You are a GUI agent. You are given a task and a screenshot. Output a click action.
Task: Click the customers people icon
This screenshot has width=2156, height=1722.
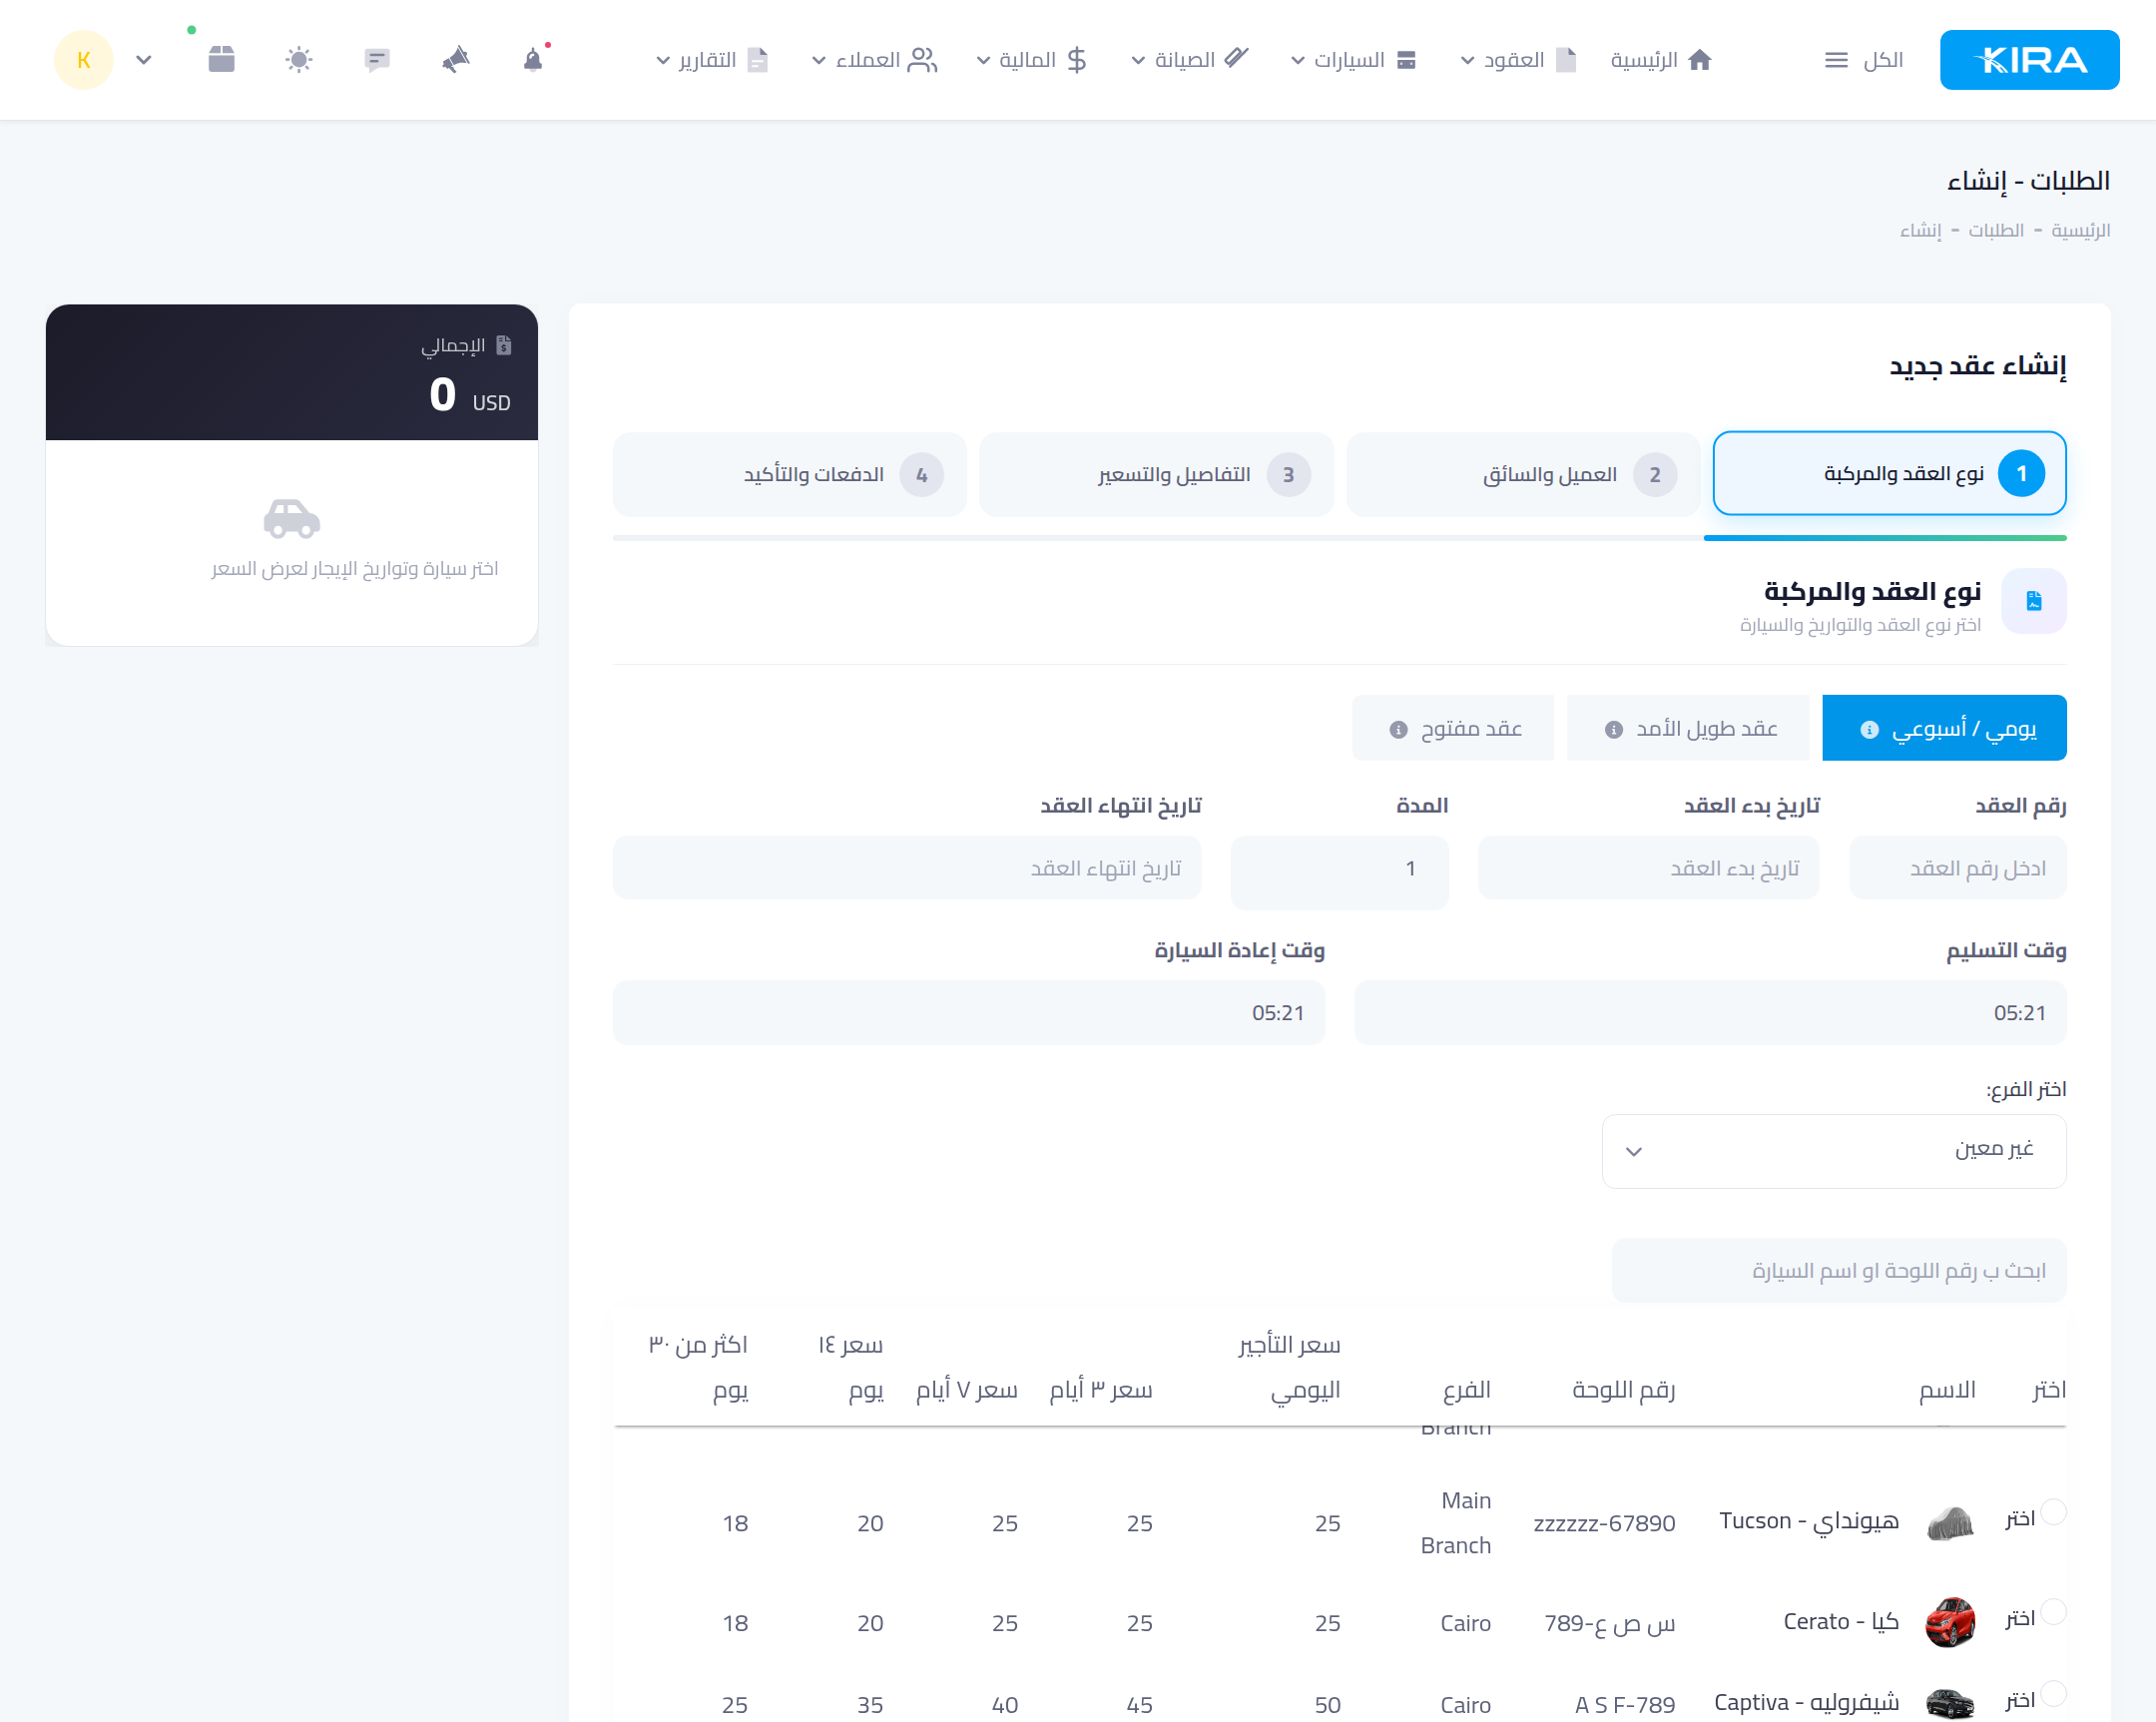pyautogui.click(x=922, y=60)
